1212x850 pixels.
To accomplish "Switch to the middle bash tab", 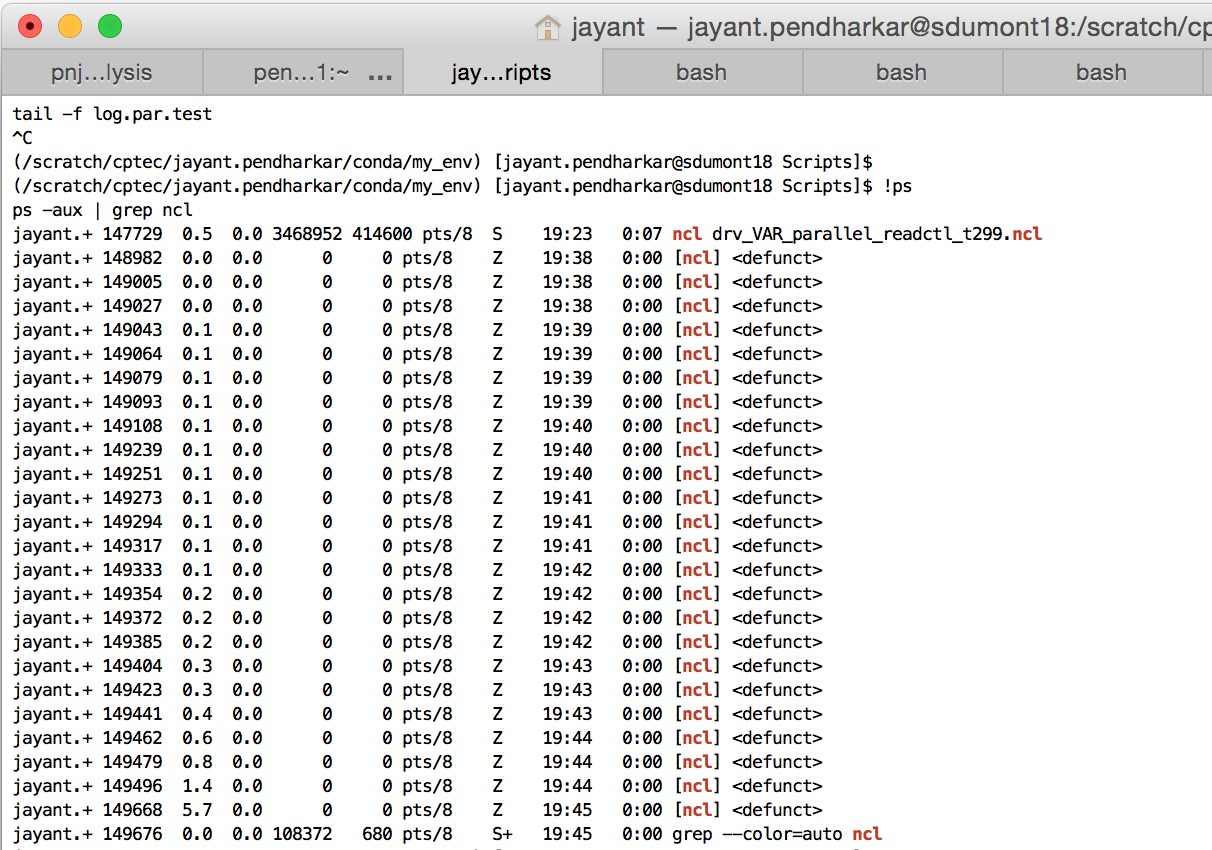I will tap(901, 73).
